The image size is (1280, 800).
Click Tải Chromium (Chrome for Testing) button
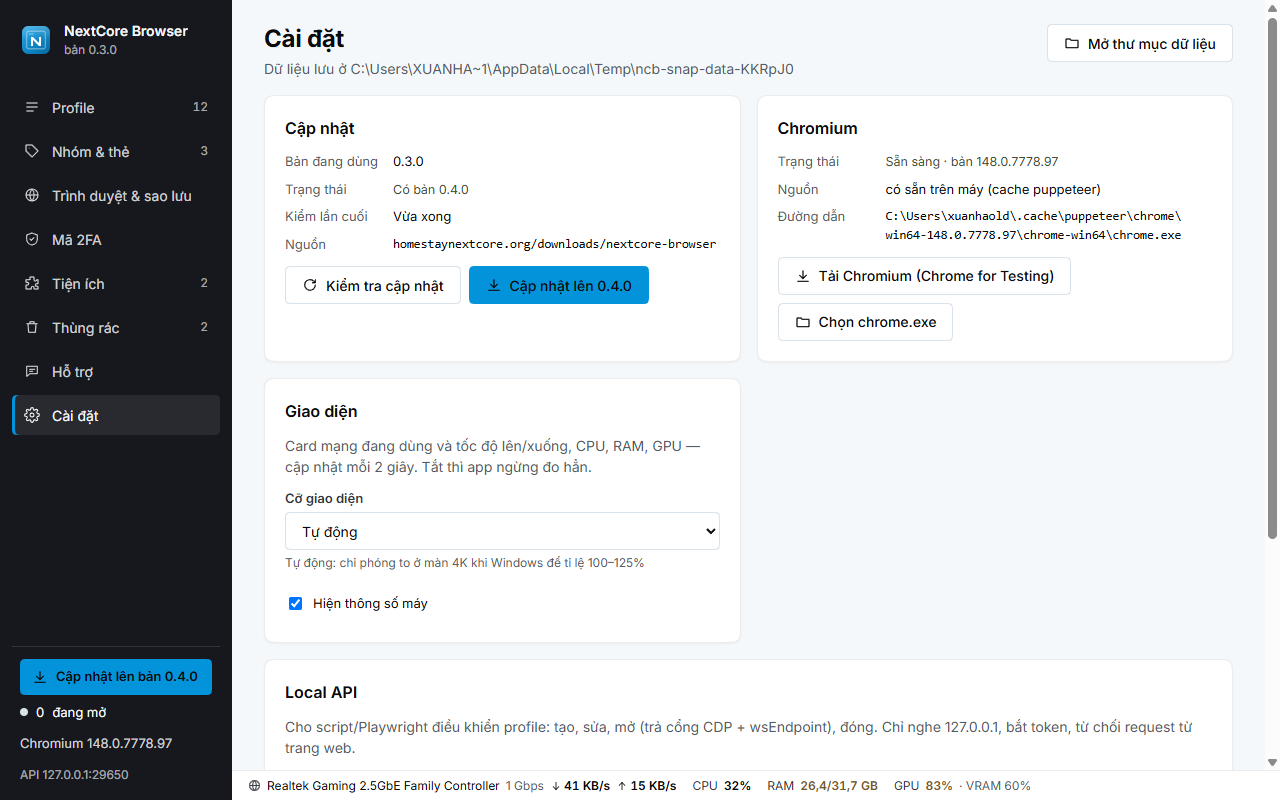click(924, 276)
